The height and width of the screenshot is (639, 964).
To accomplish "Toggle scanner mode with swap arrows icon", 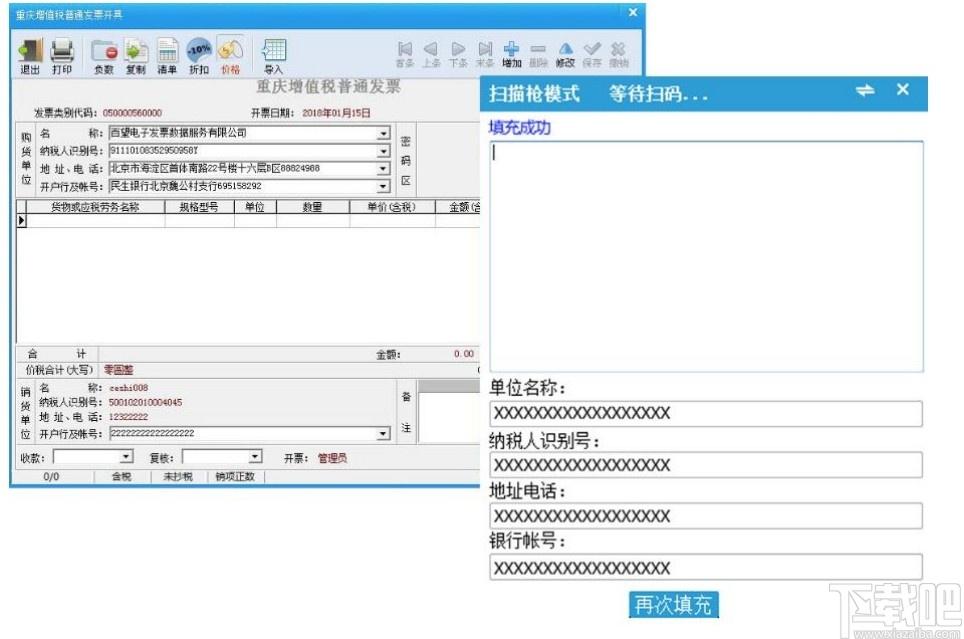I will [865, 90].
